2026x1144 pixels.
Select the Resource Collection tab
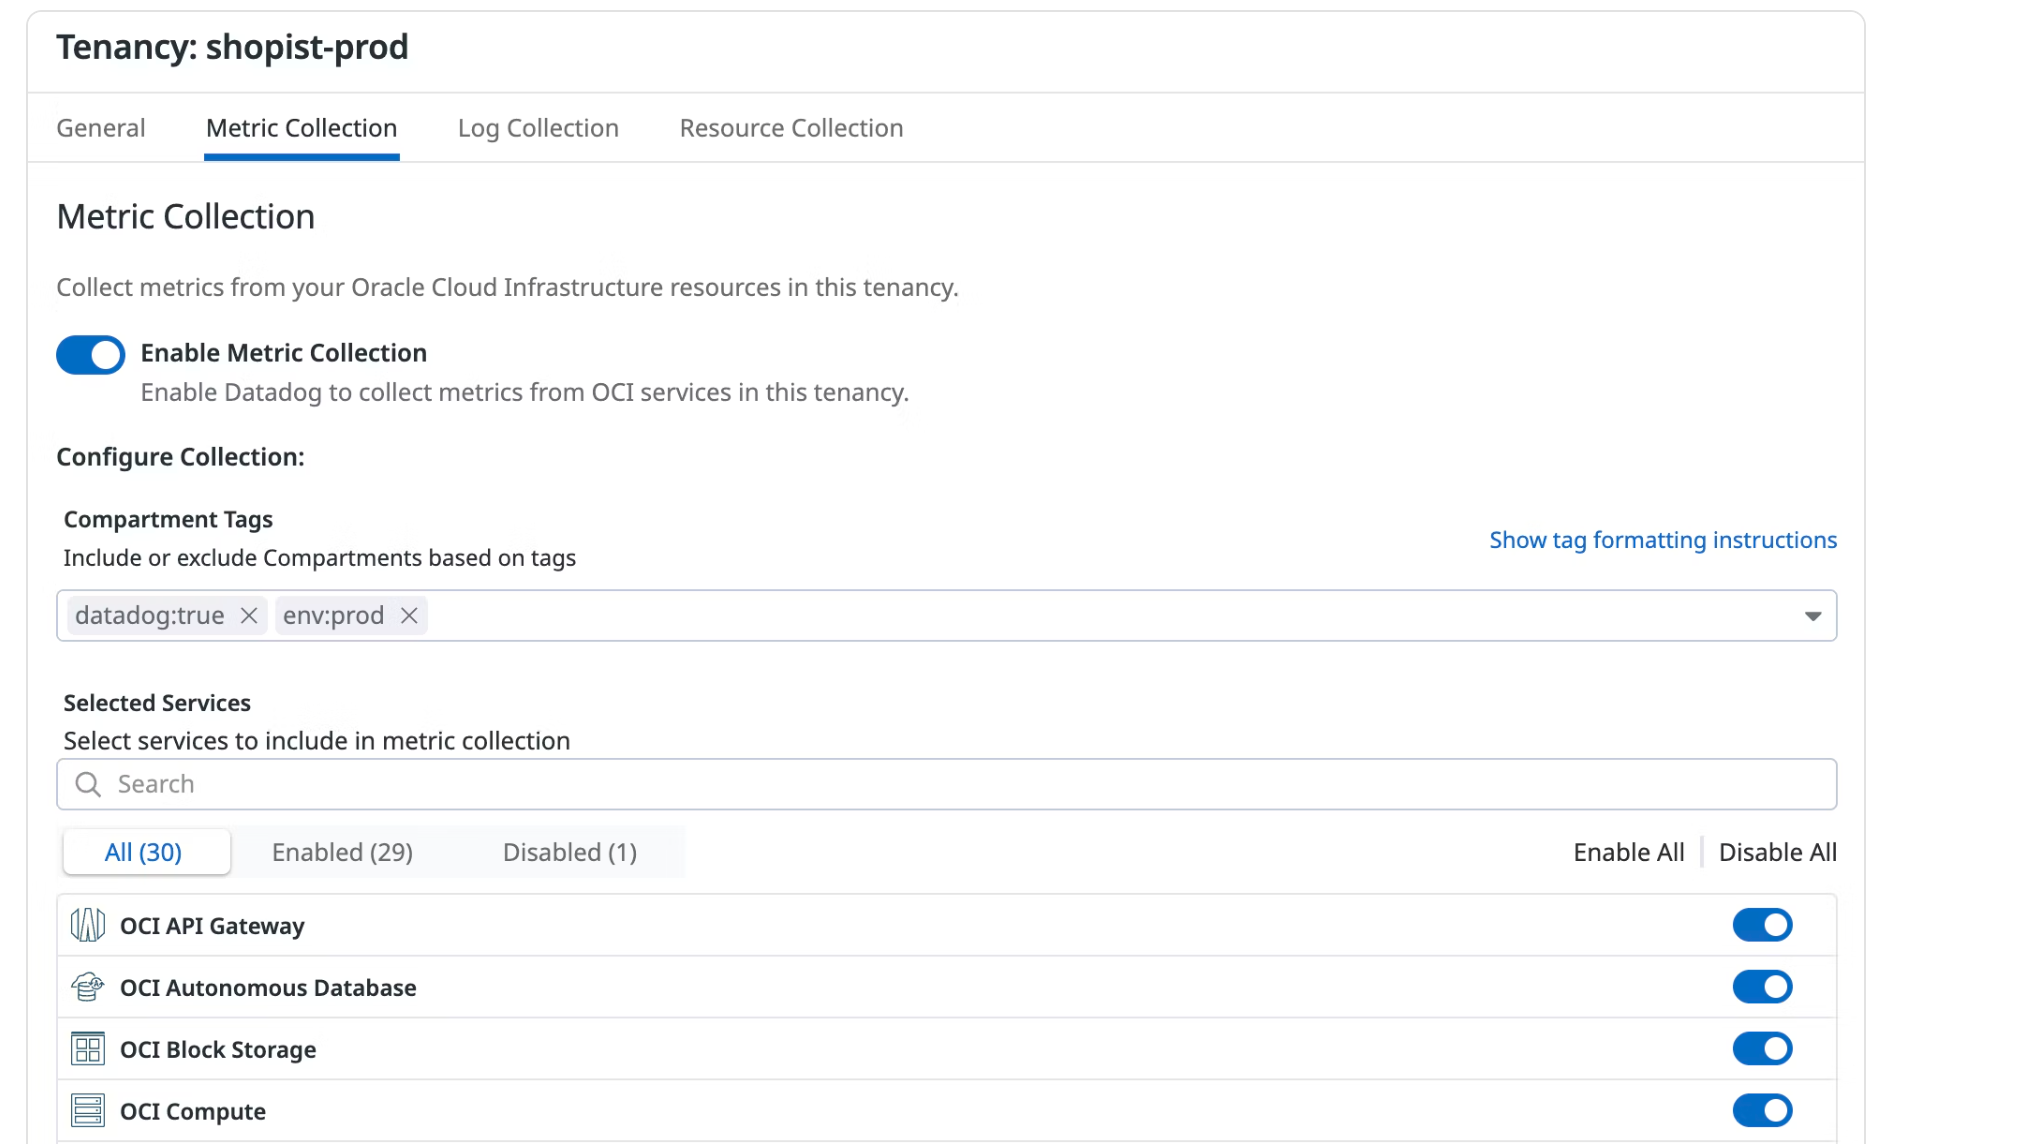(790, 128)
